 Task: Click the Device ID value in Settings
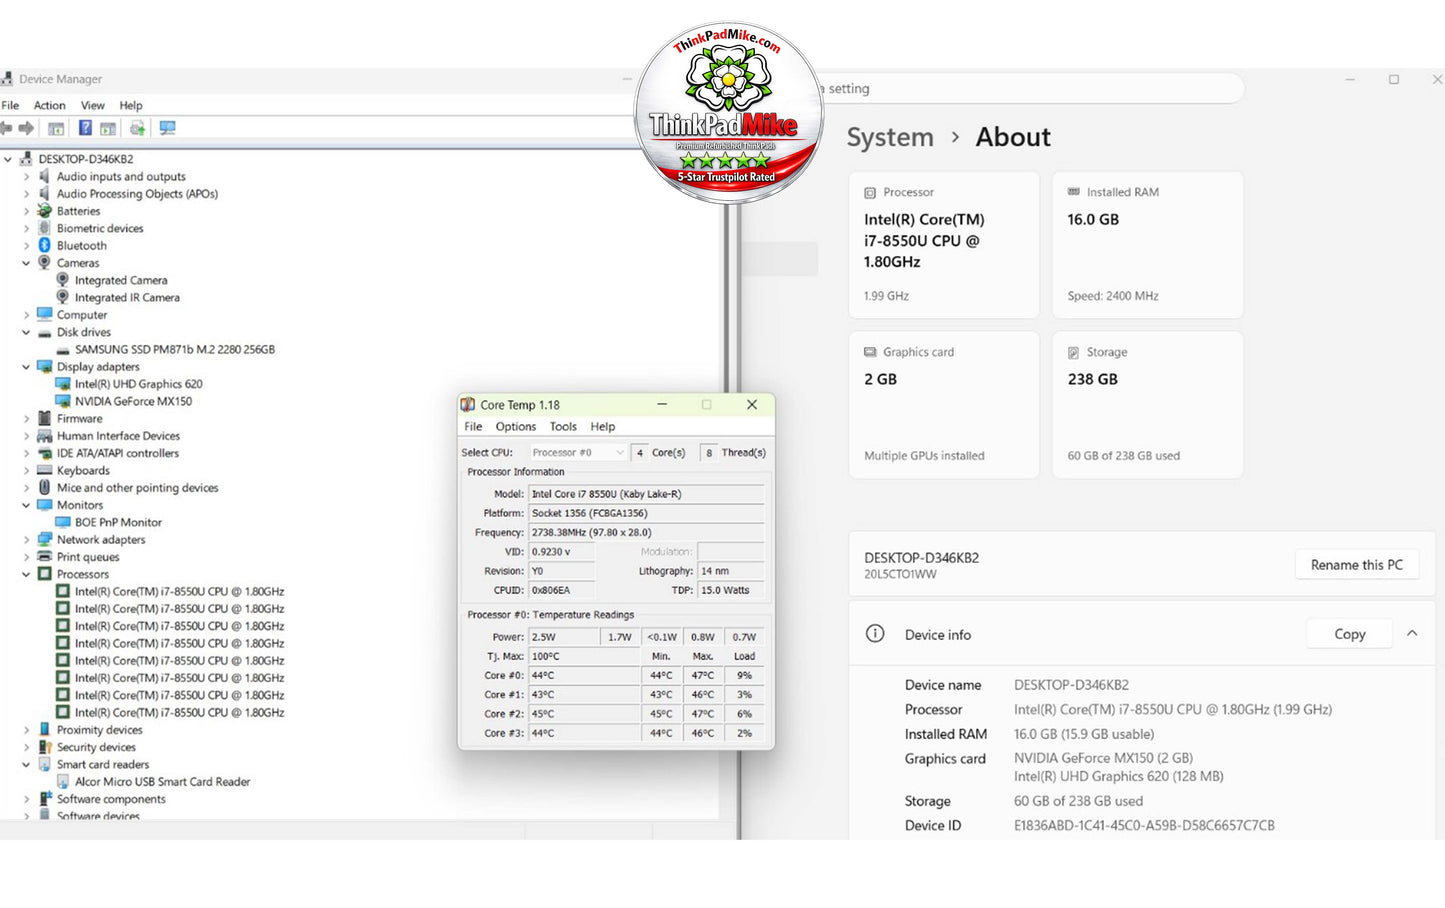pos(1144,826)
